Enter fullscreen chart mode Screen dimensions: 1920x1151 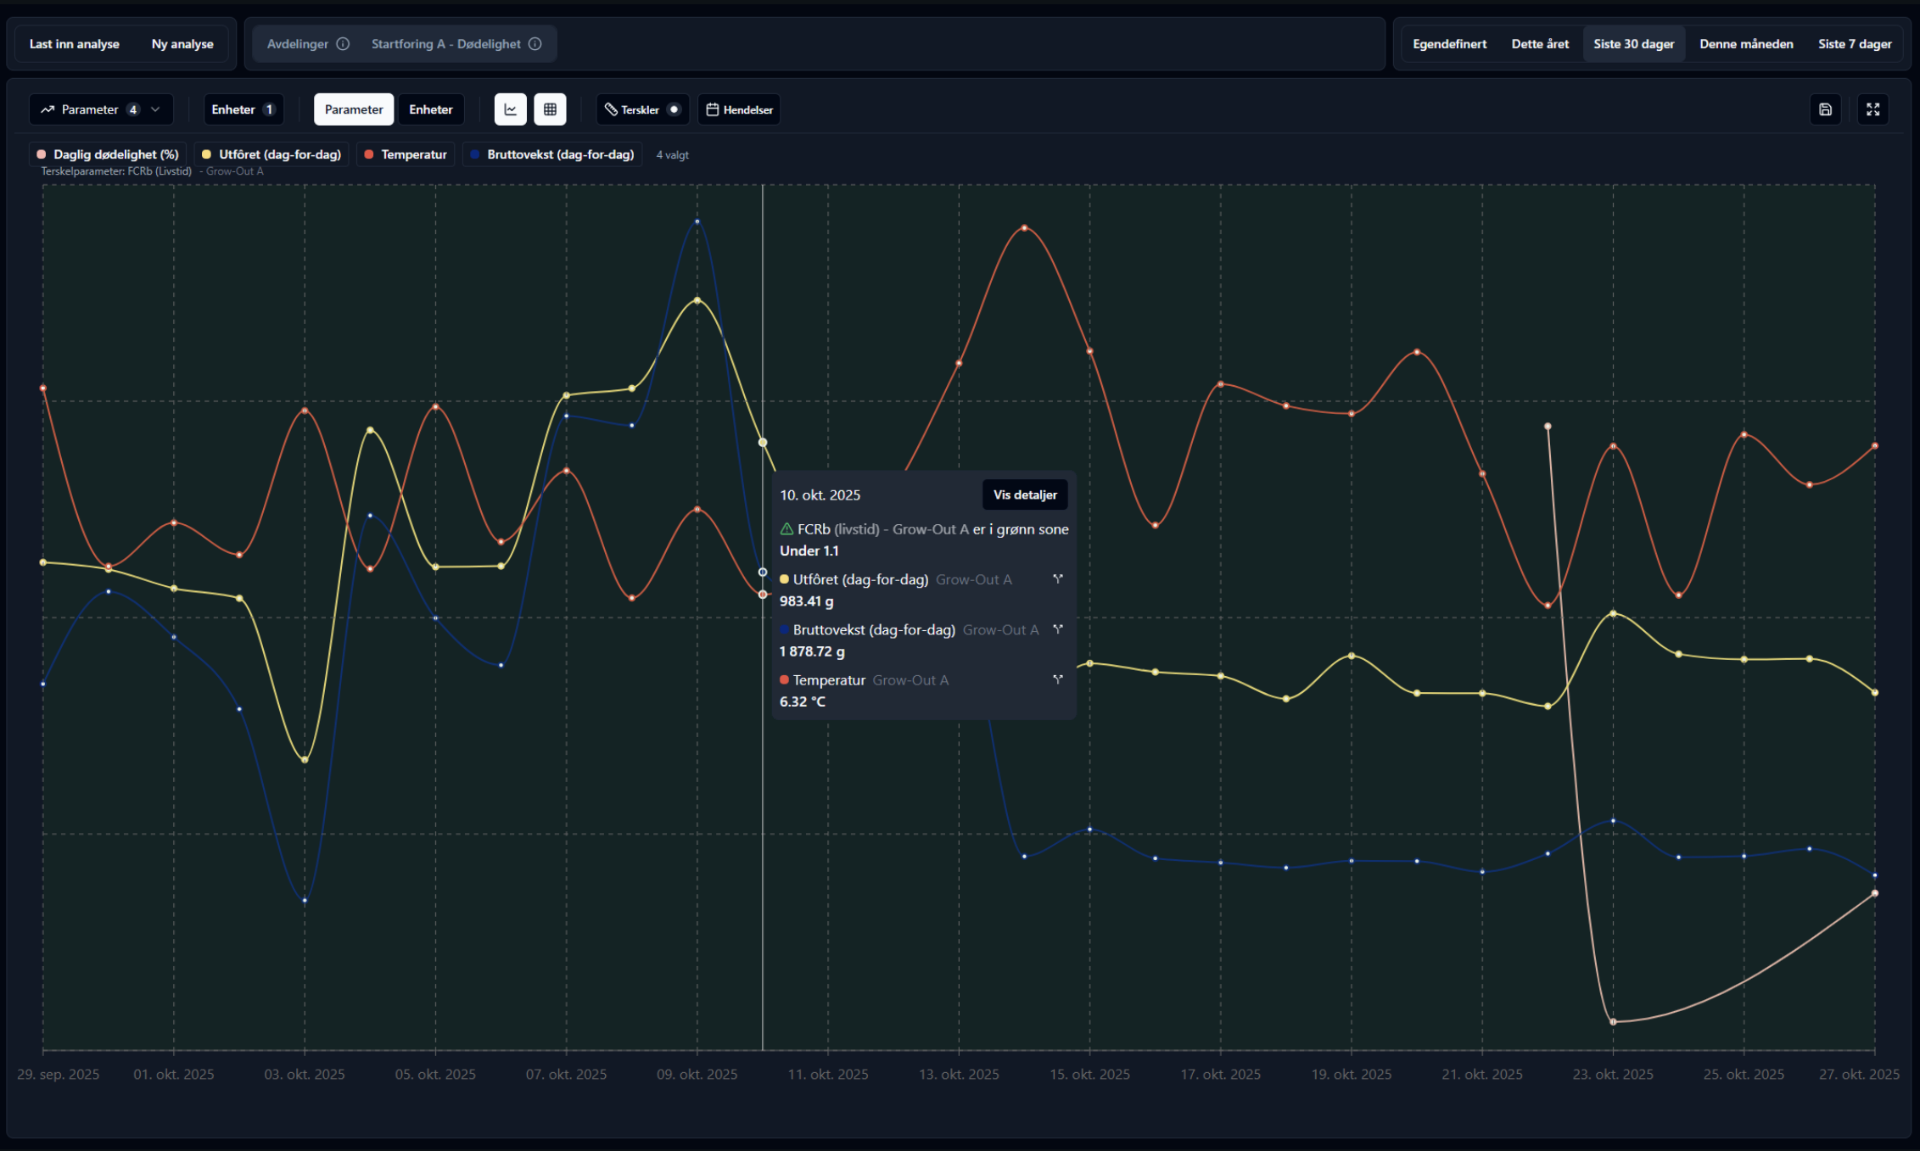(x=1873, y=110)
